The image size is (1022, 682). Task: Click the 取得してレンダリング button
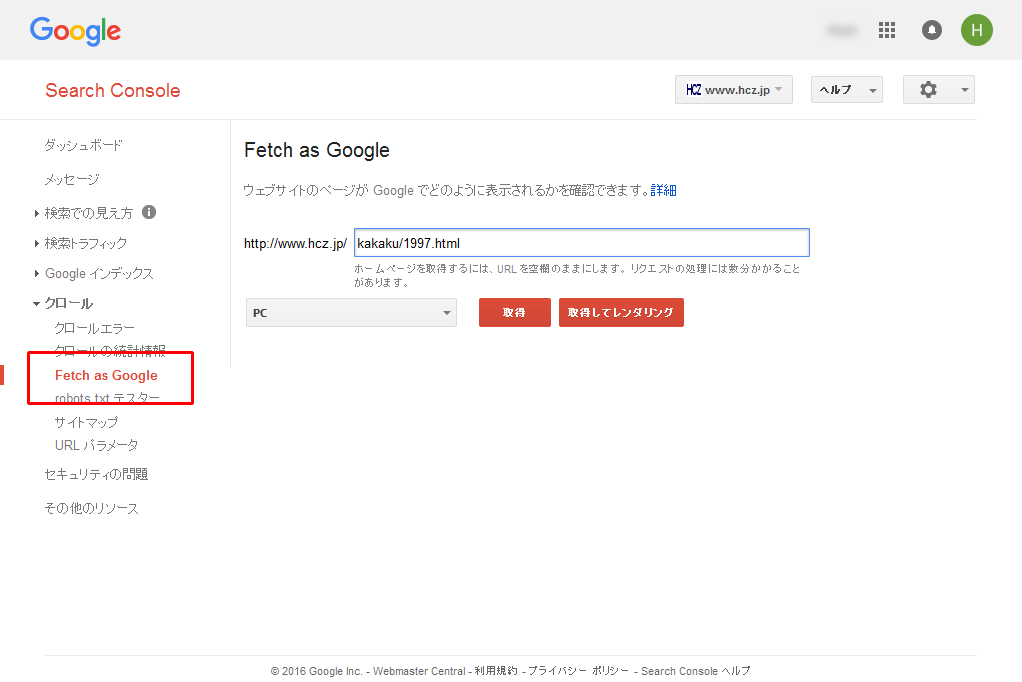pos(621,312)
